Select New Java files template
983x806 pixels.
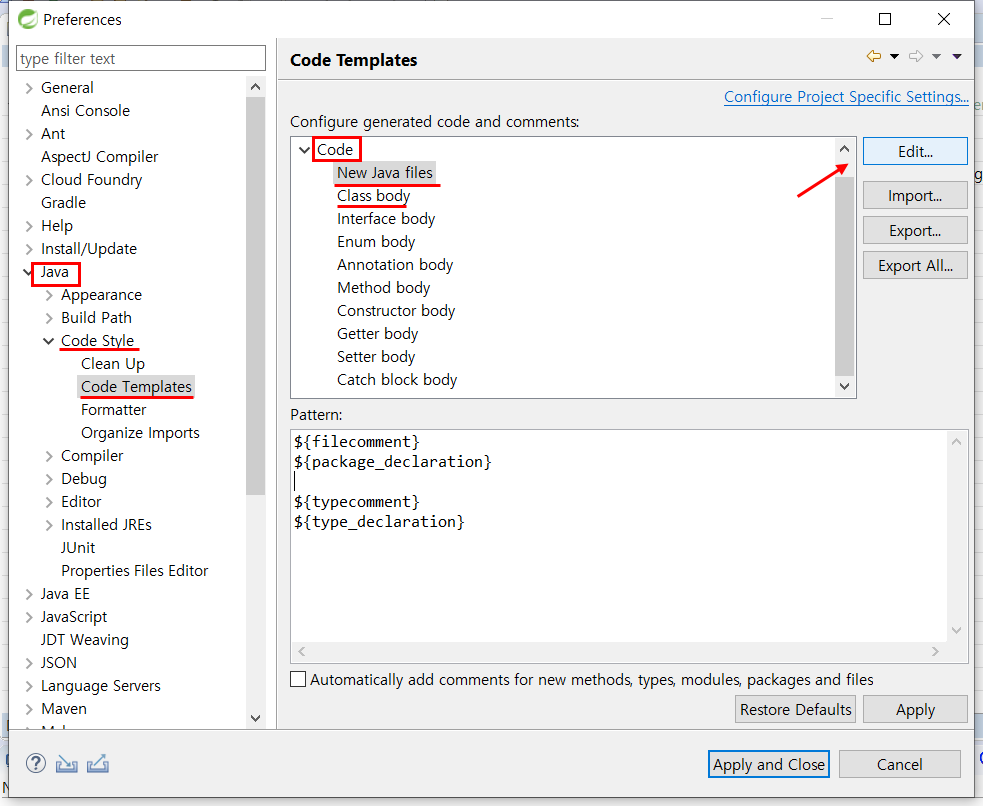pyautogui.click(x=385, y=172)
